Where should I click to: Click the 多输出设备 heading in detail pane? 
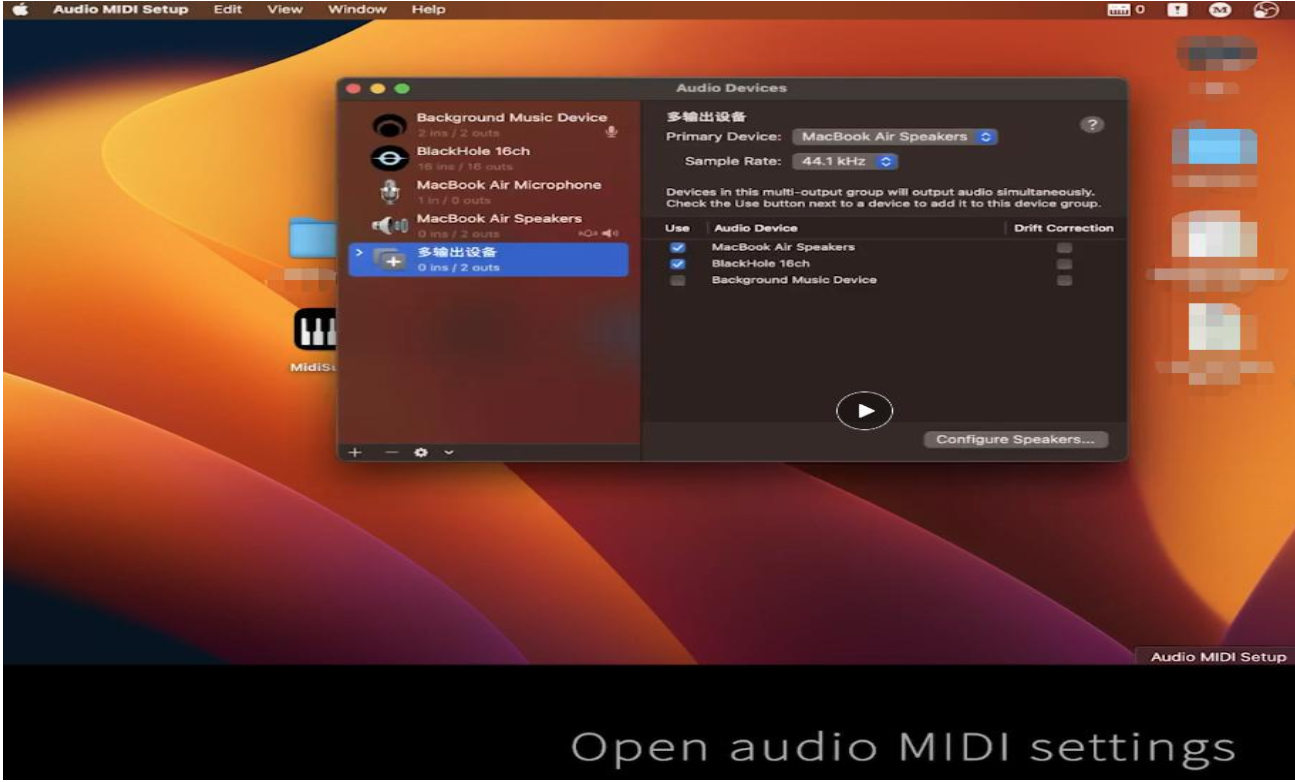point(706,117)
